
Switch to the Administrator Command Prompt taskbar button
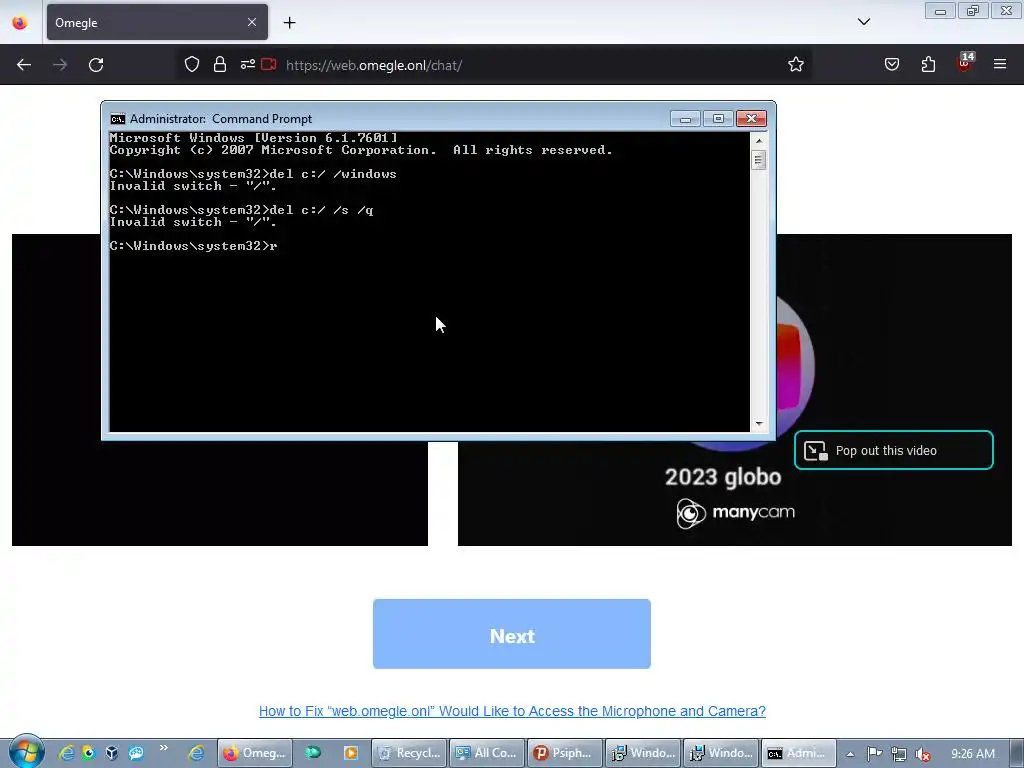coord(798,753)
